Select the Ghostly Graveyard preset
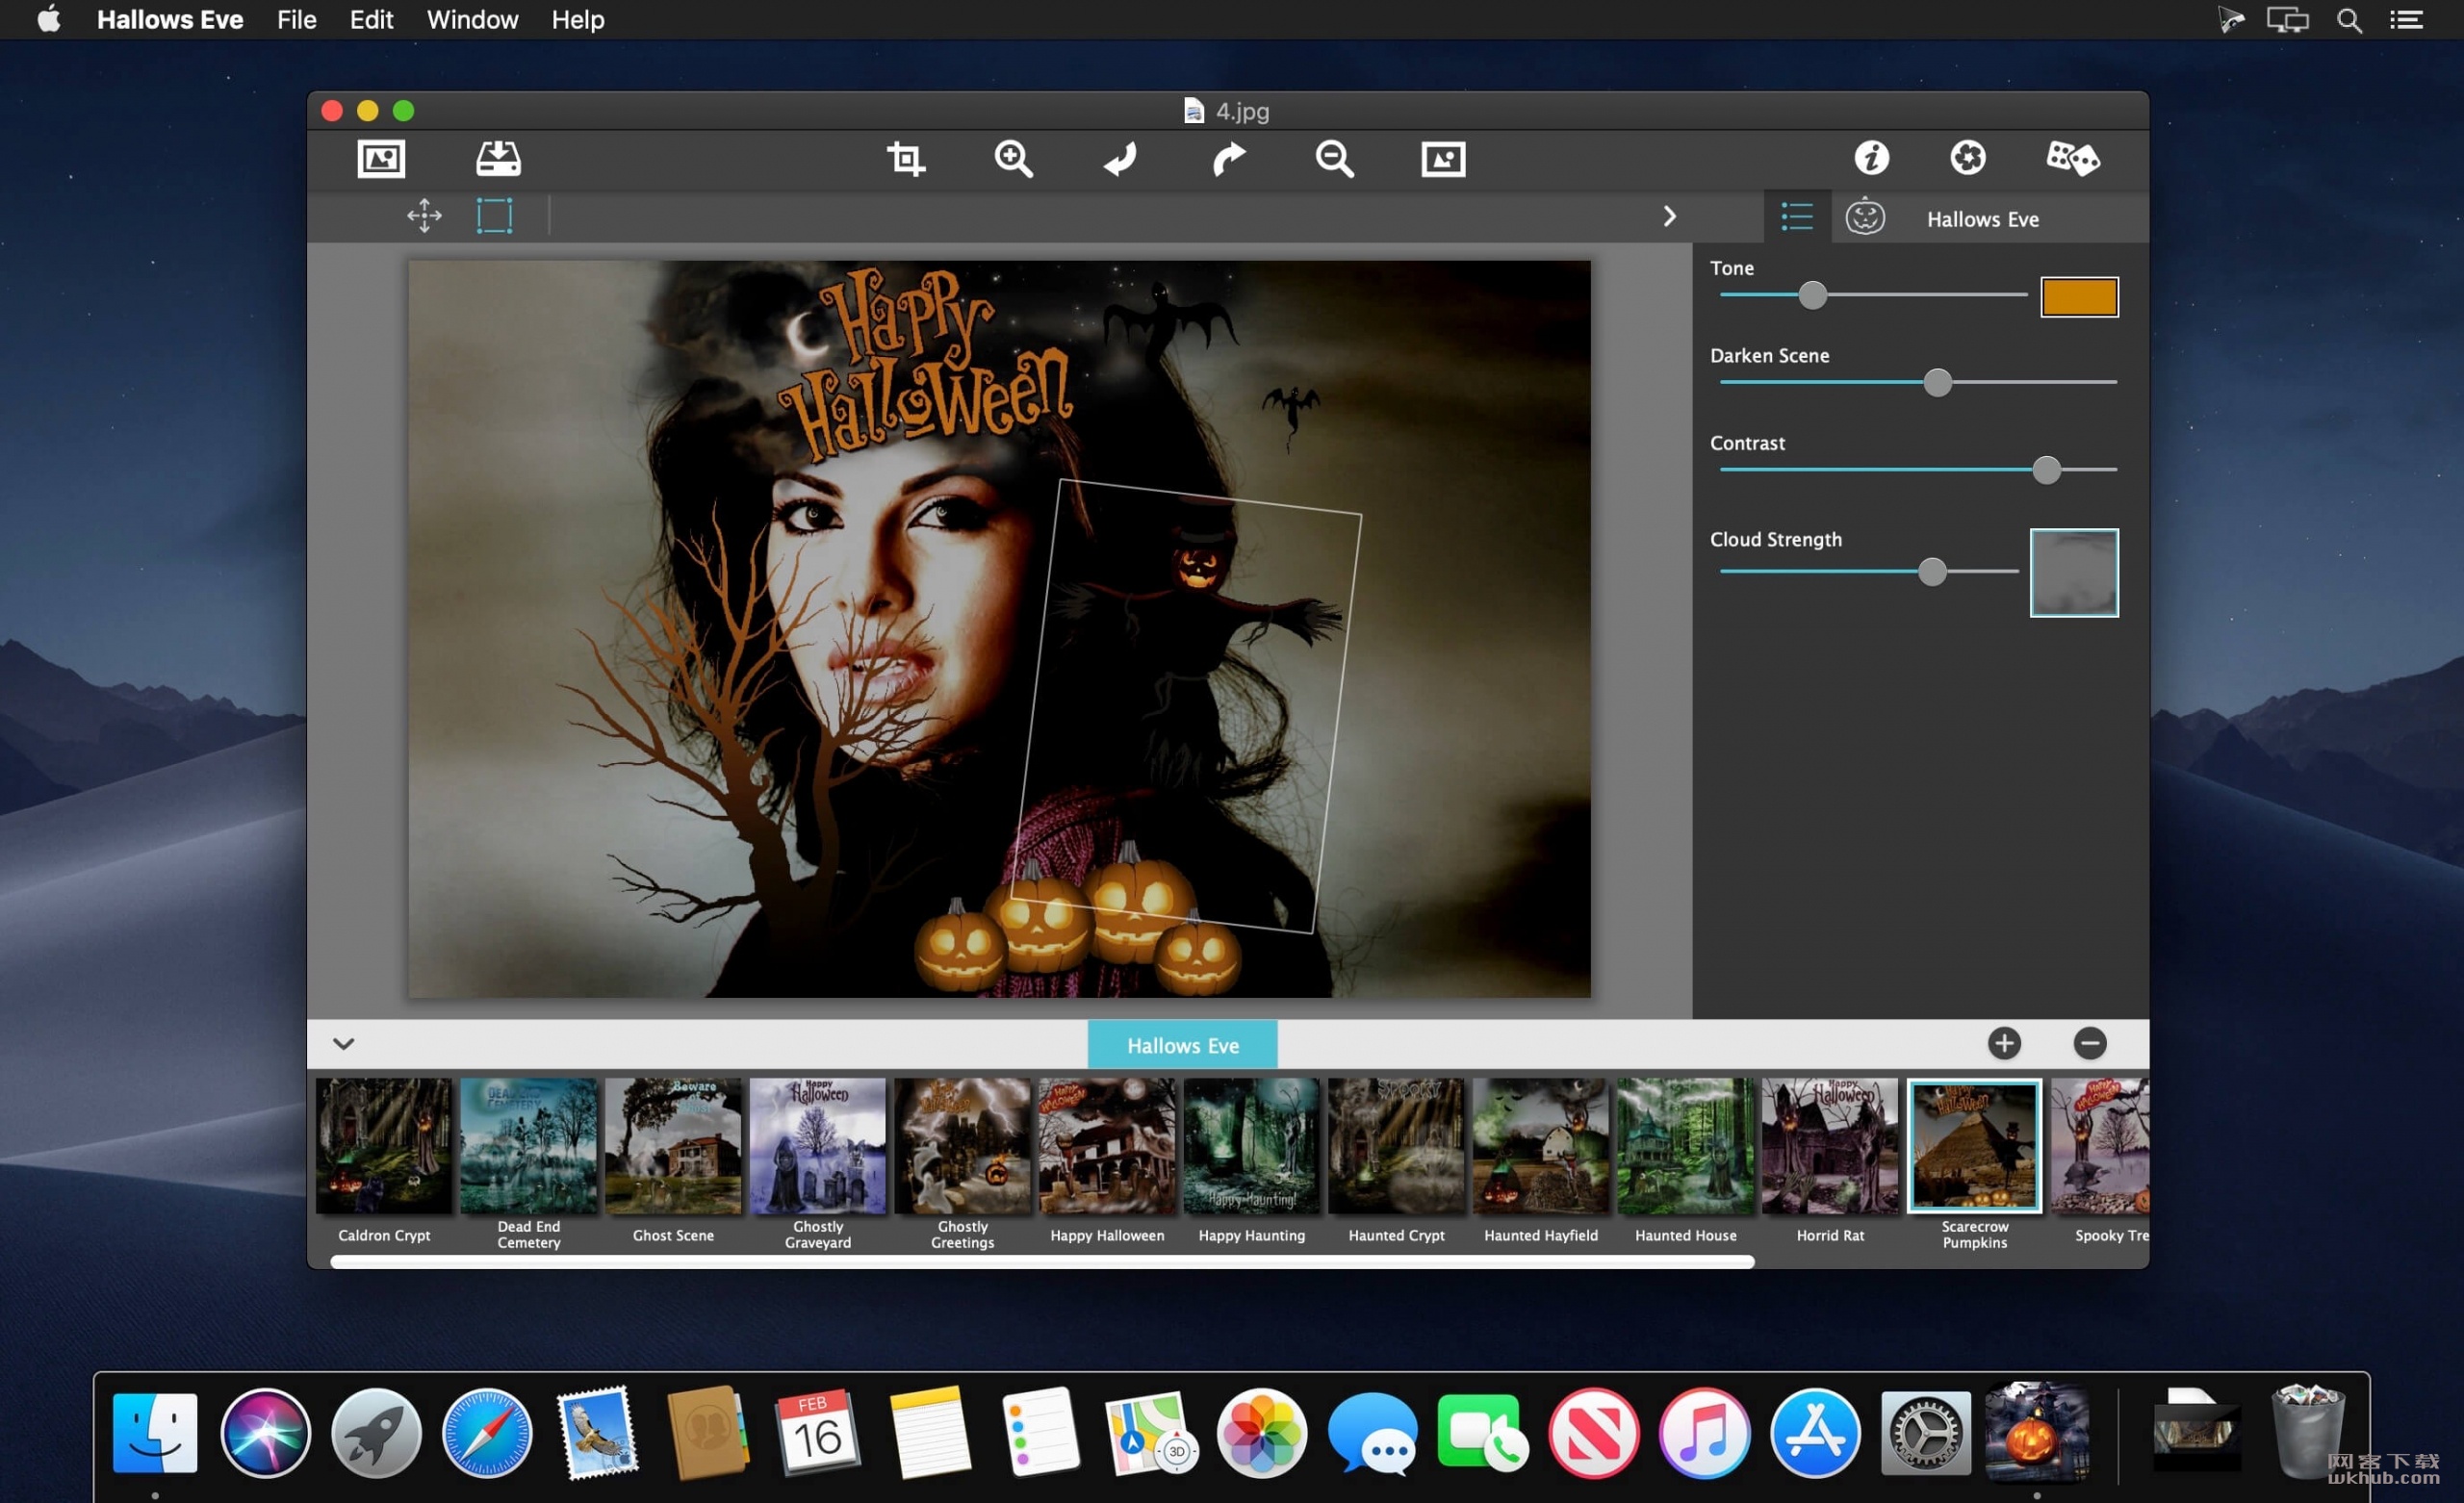The width and height of the screenshot is (2464, 1503). tap(818, 1146)
